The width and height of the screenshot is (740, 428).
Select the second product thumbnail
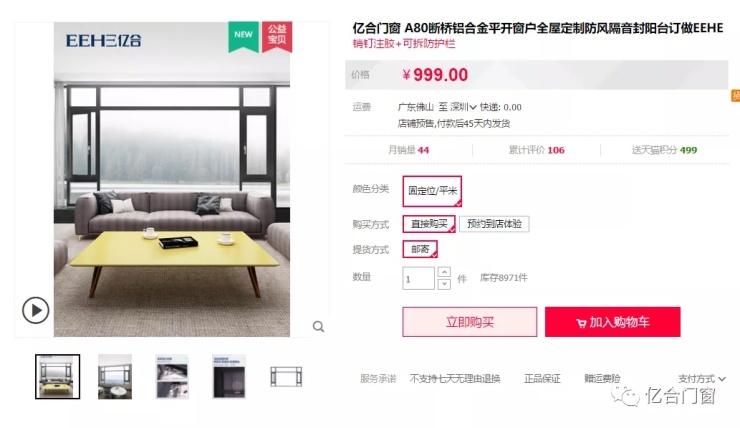115,377
